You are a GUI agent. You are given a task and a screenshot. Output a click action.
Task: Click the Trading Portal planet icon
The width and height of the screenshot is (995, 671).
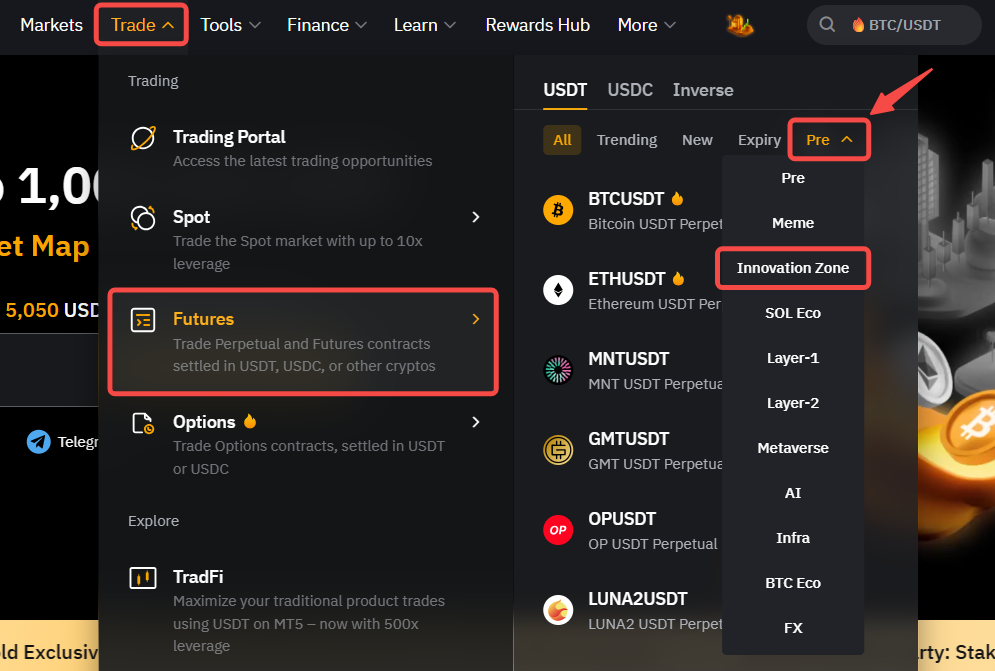click(x=143, y=138)
